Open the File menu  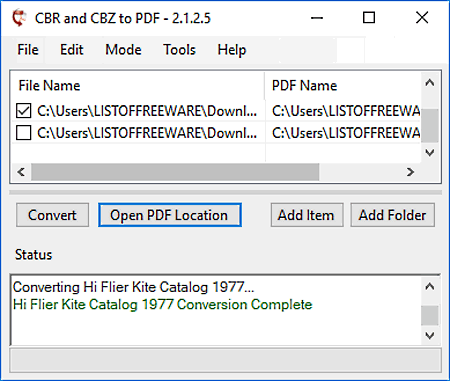(28, 50)
